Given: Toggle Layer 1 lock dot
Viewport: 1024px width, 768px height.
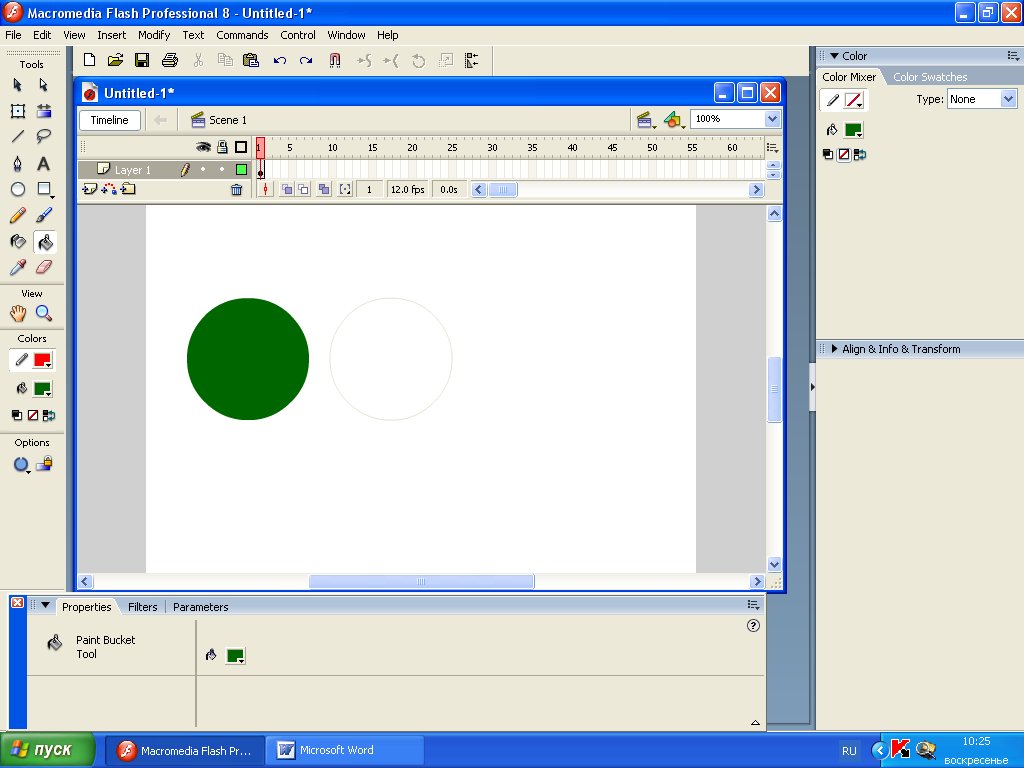Looking at the screenshot, I should pyautogui.click(x=222, y=170).
